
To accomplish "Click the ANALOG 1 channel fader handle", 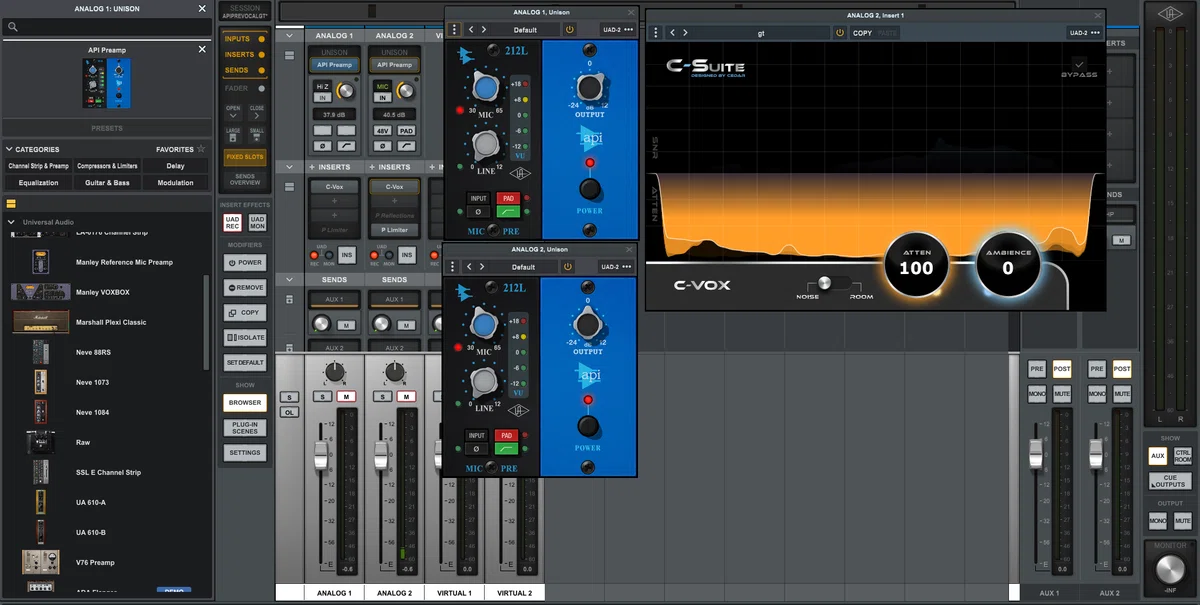I will 321,455.
